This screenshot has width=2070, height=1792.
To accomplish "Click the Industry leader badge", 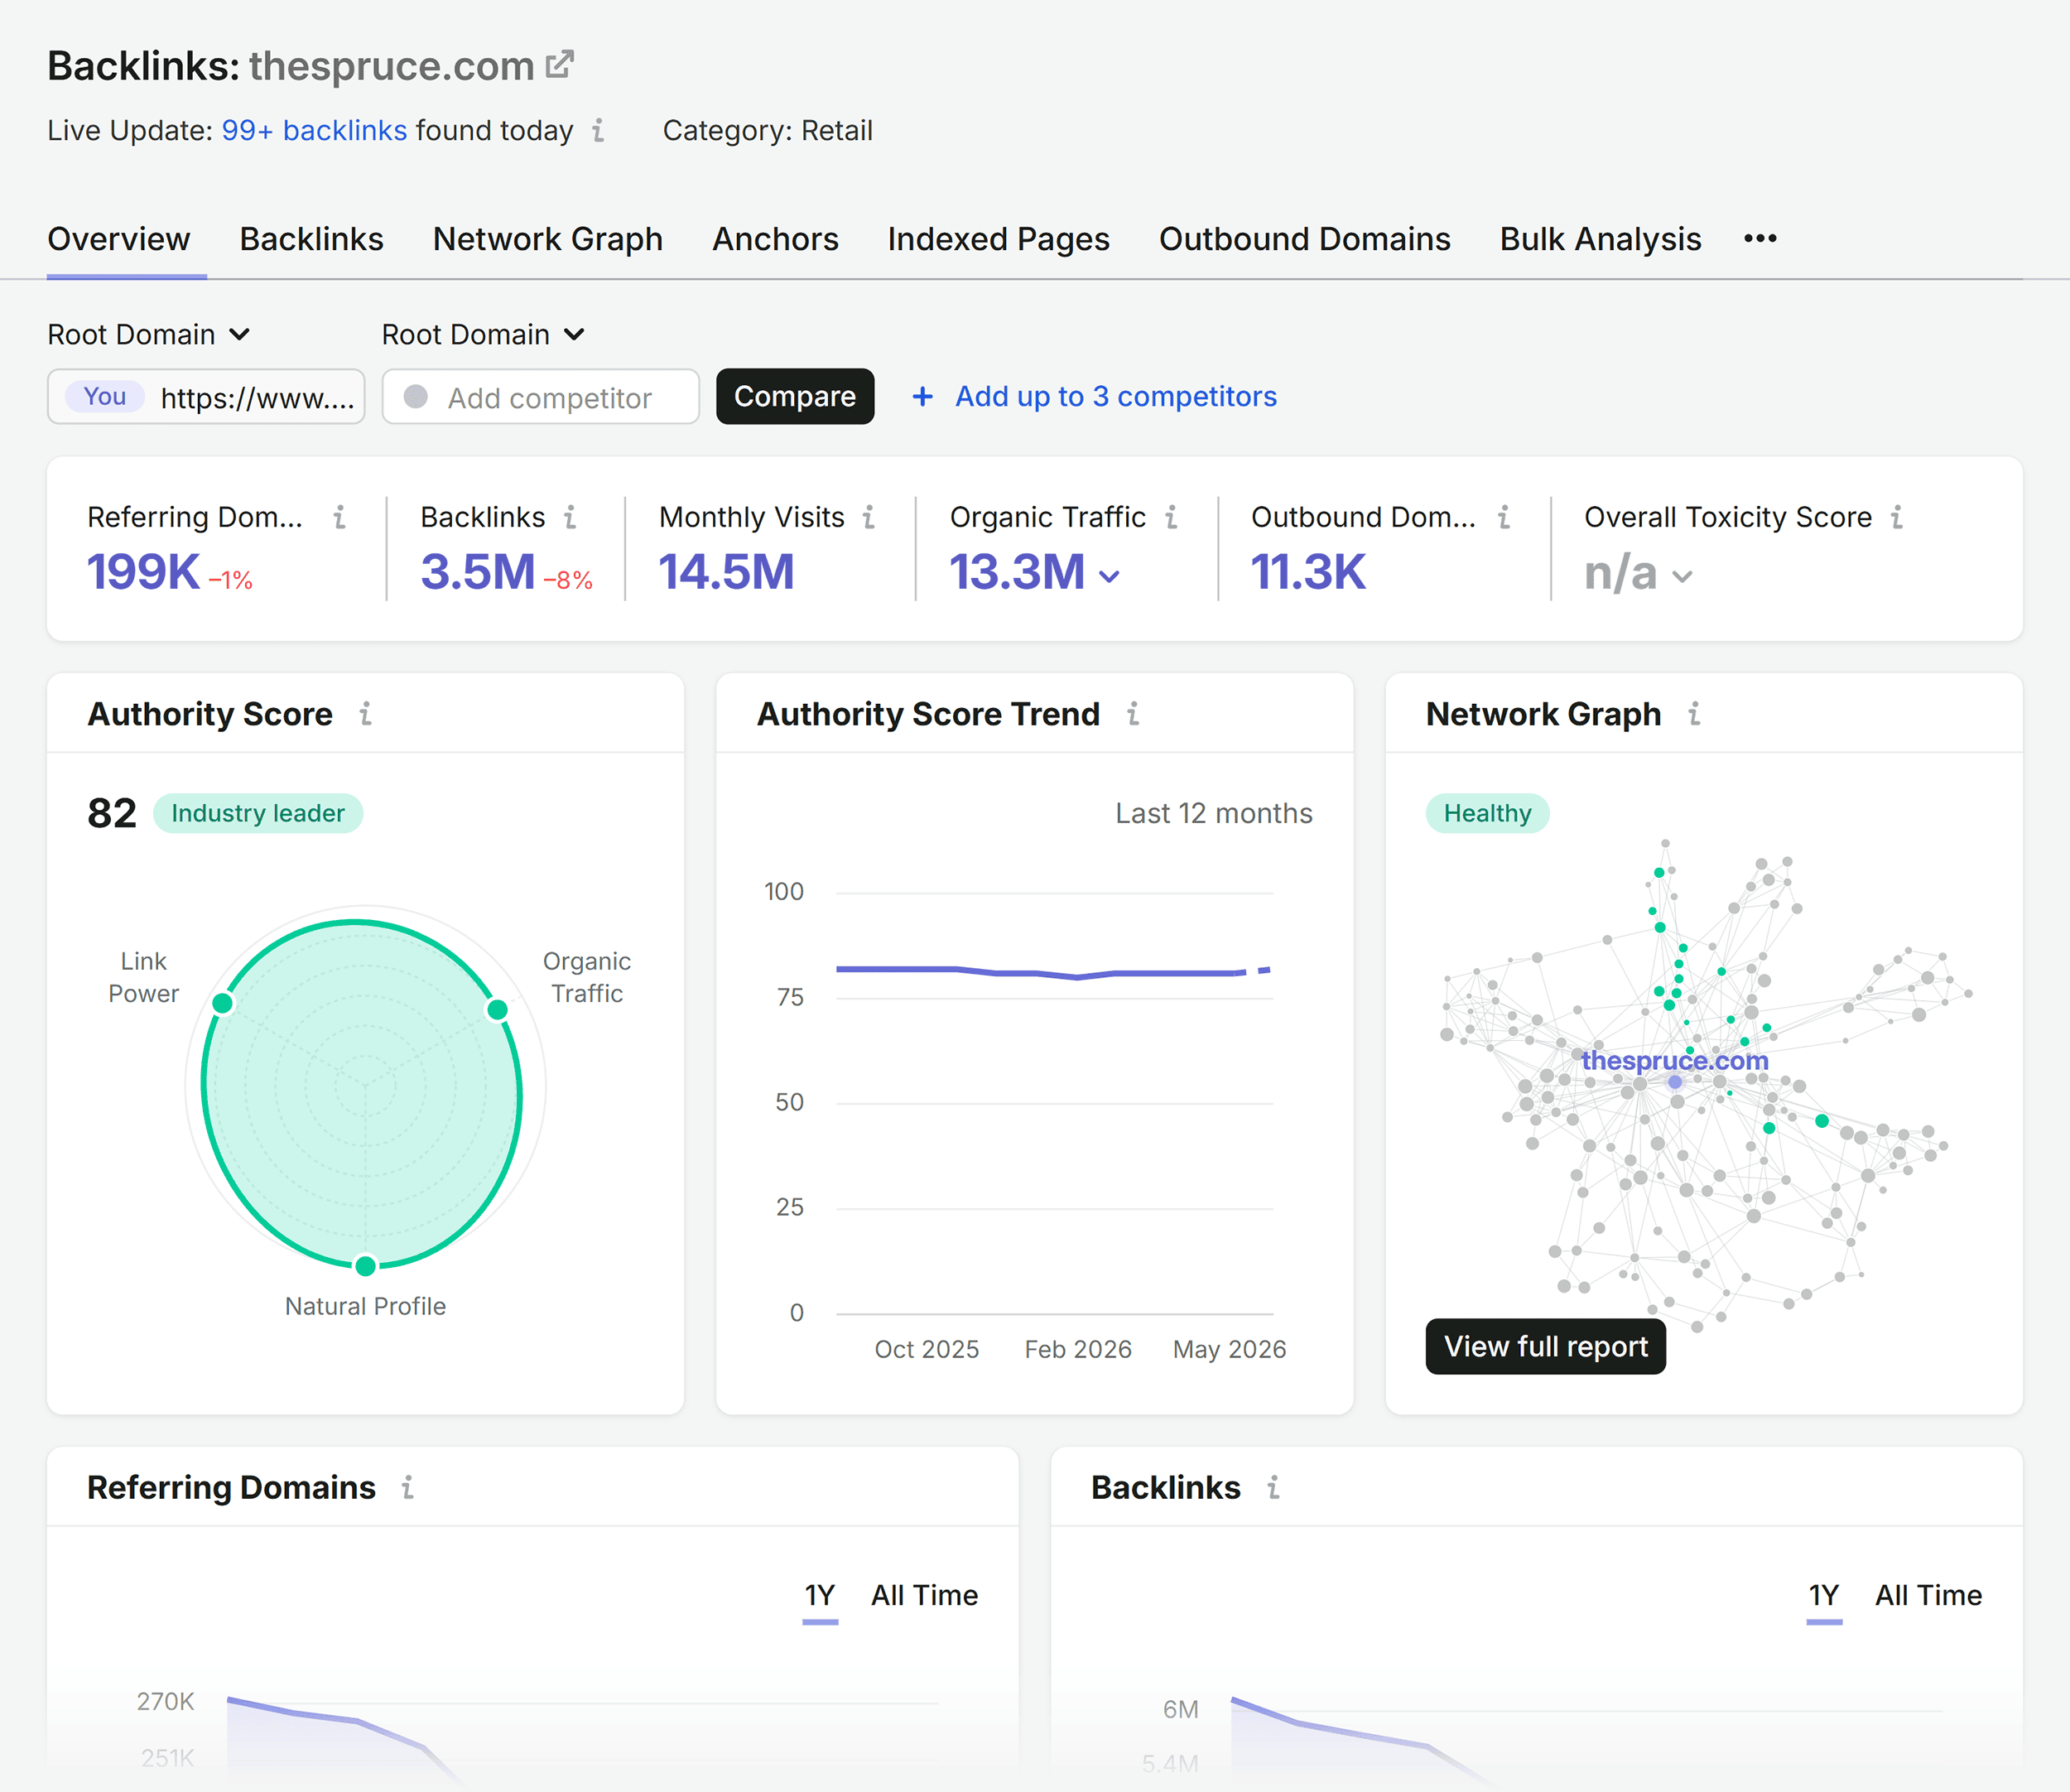I will tap(258, 813).
